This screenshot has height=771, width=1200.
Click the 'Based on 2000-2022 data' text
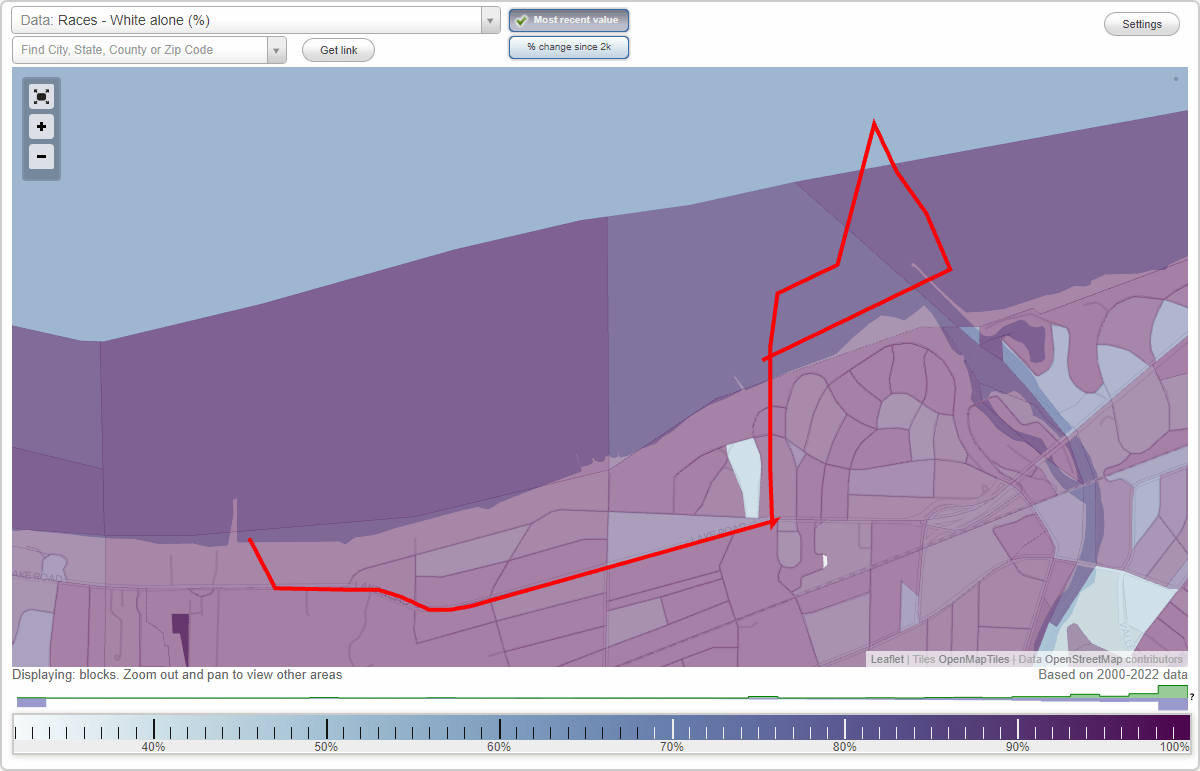(x=1113, y=675)
